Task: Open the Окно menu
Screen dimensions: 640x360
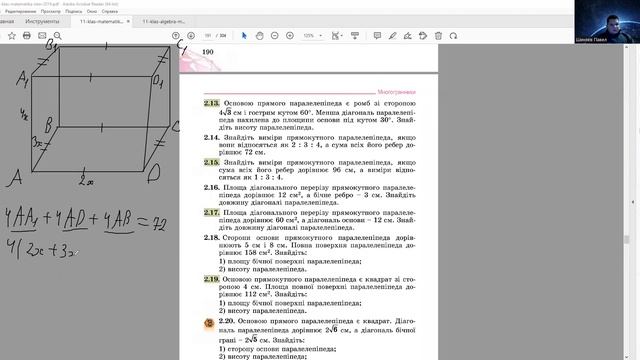Action: [x=92, y=11]
